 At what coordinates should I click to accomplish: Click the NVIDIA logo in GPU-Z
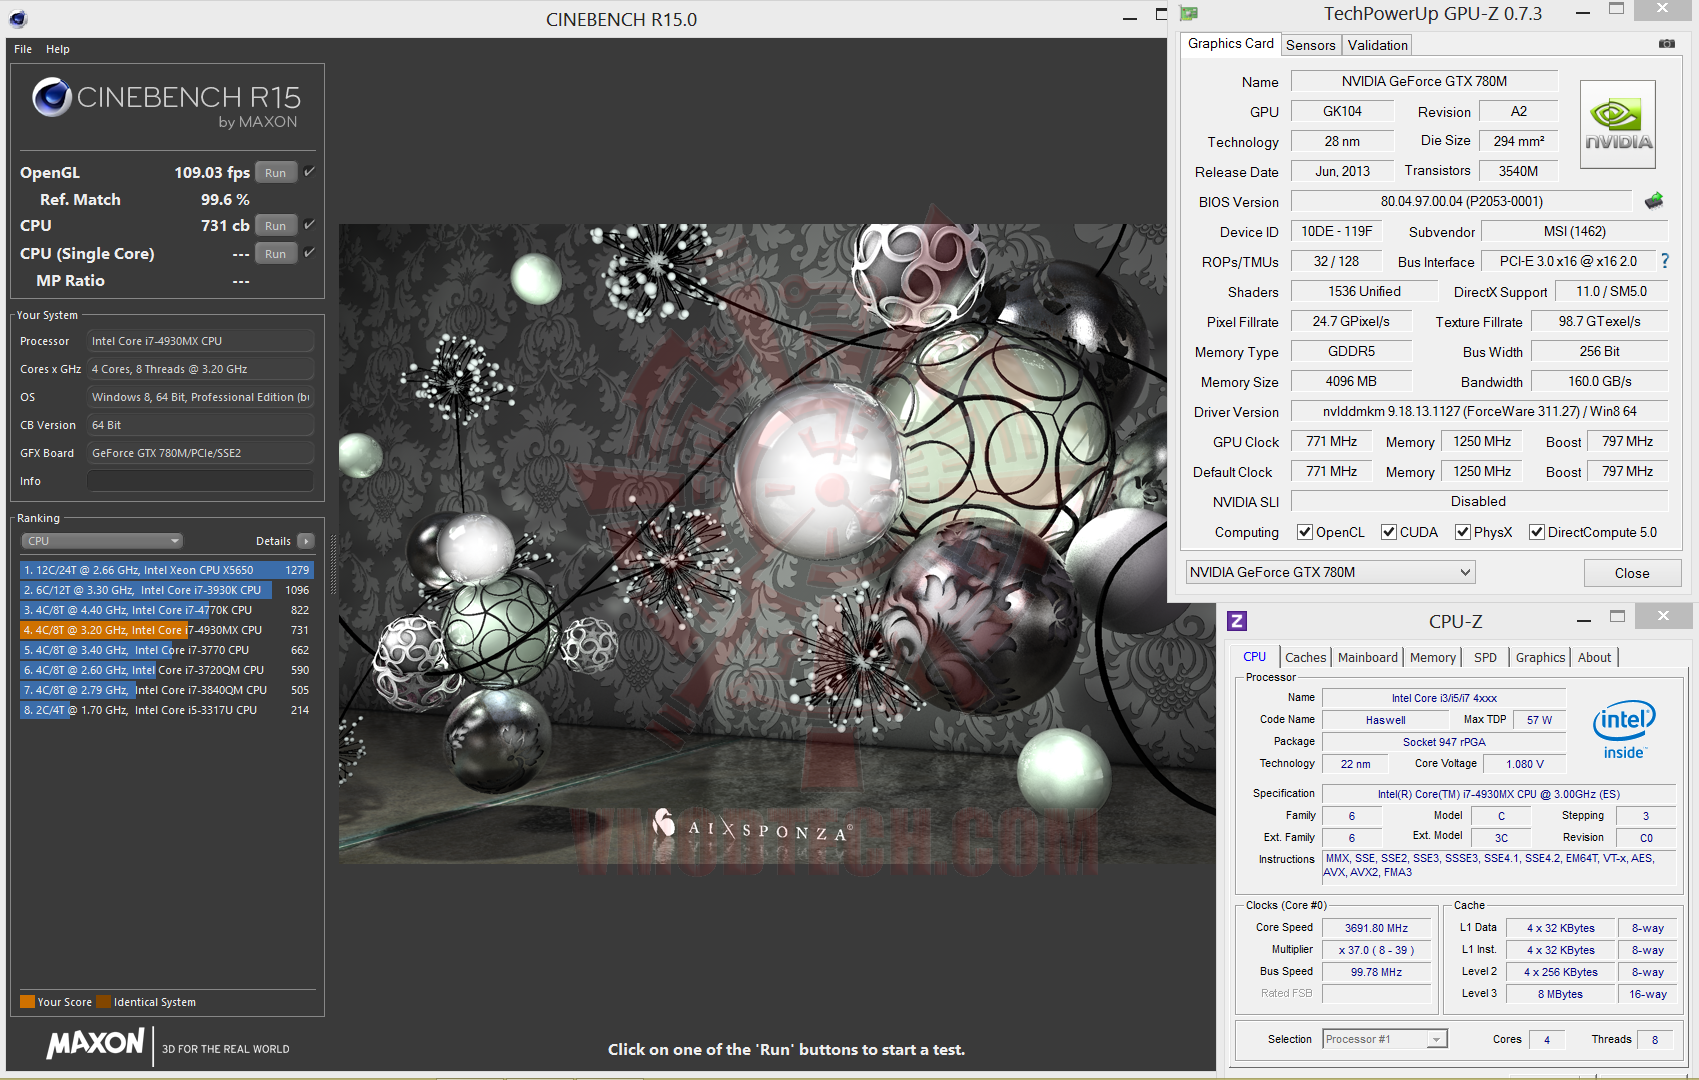point(1618,124)
